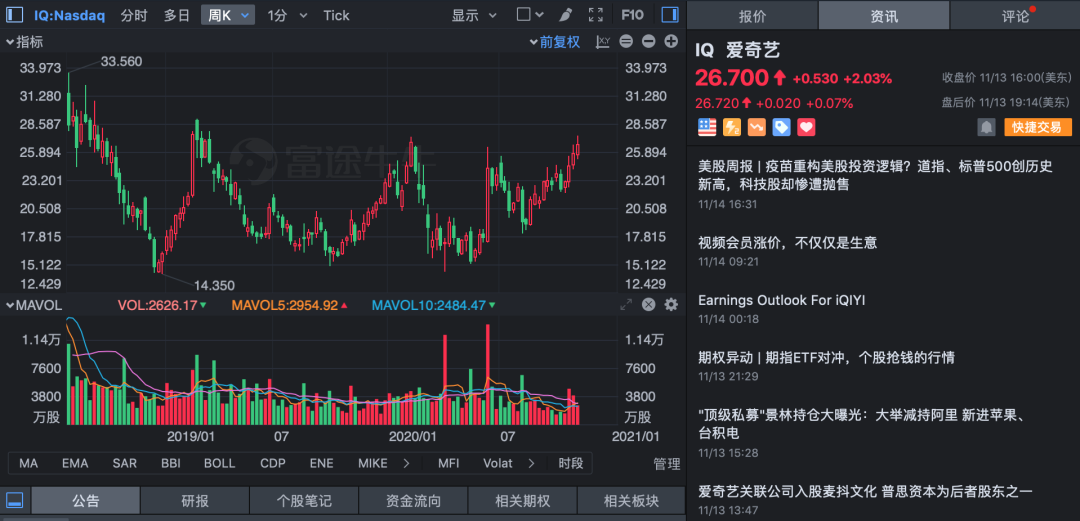Enter fullscreen chart mode

[596, 14]
